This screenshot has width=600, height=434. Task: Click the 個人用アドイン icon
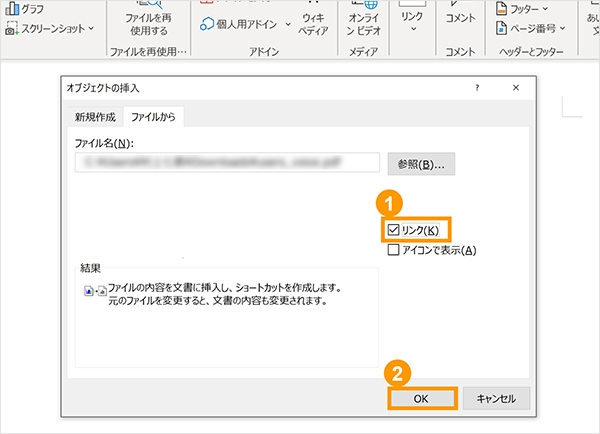(207, 24)
